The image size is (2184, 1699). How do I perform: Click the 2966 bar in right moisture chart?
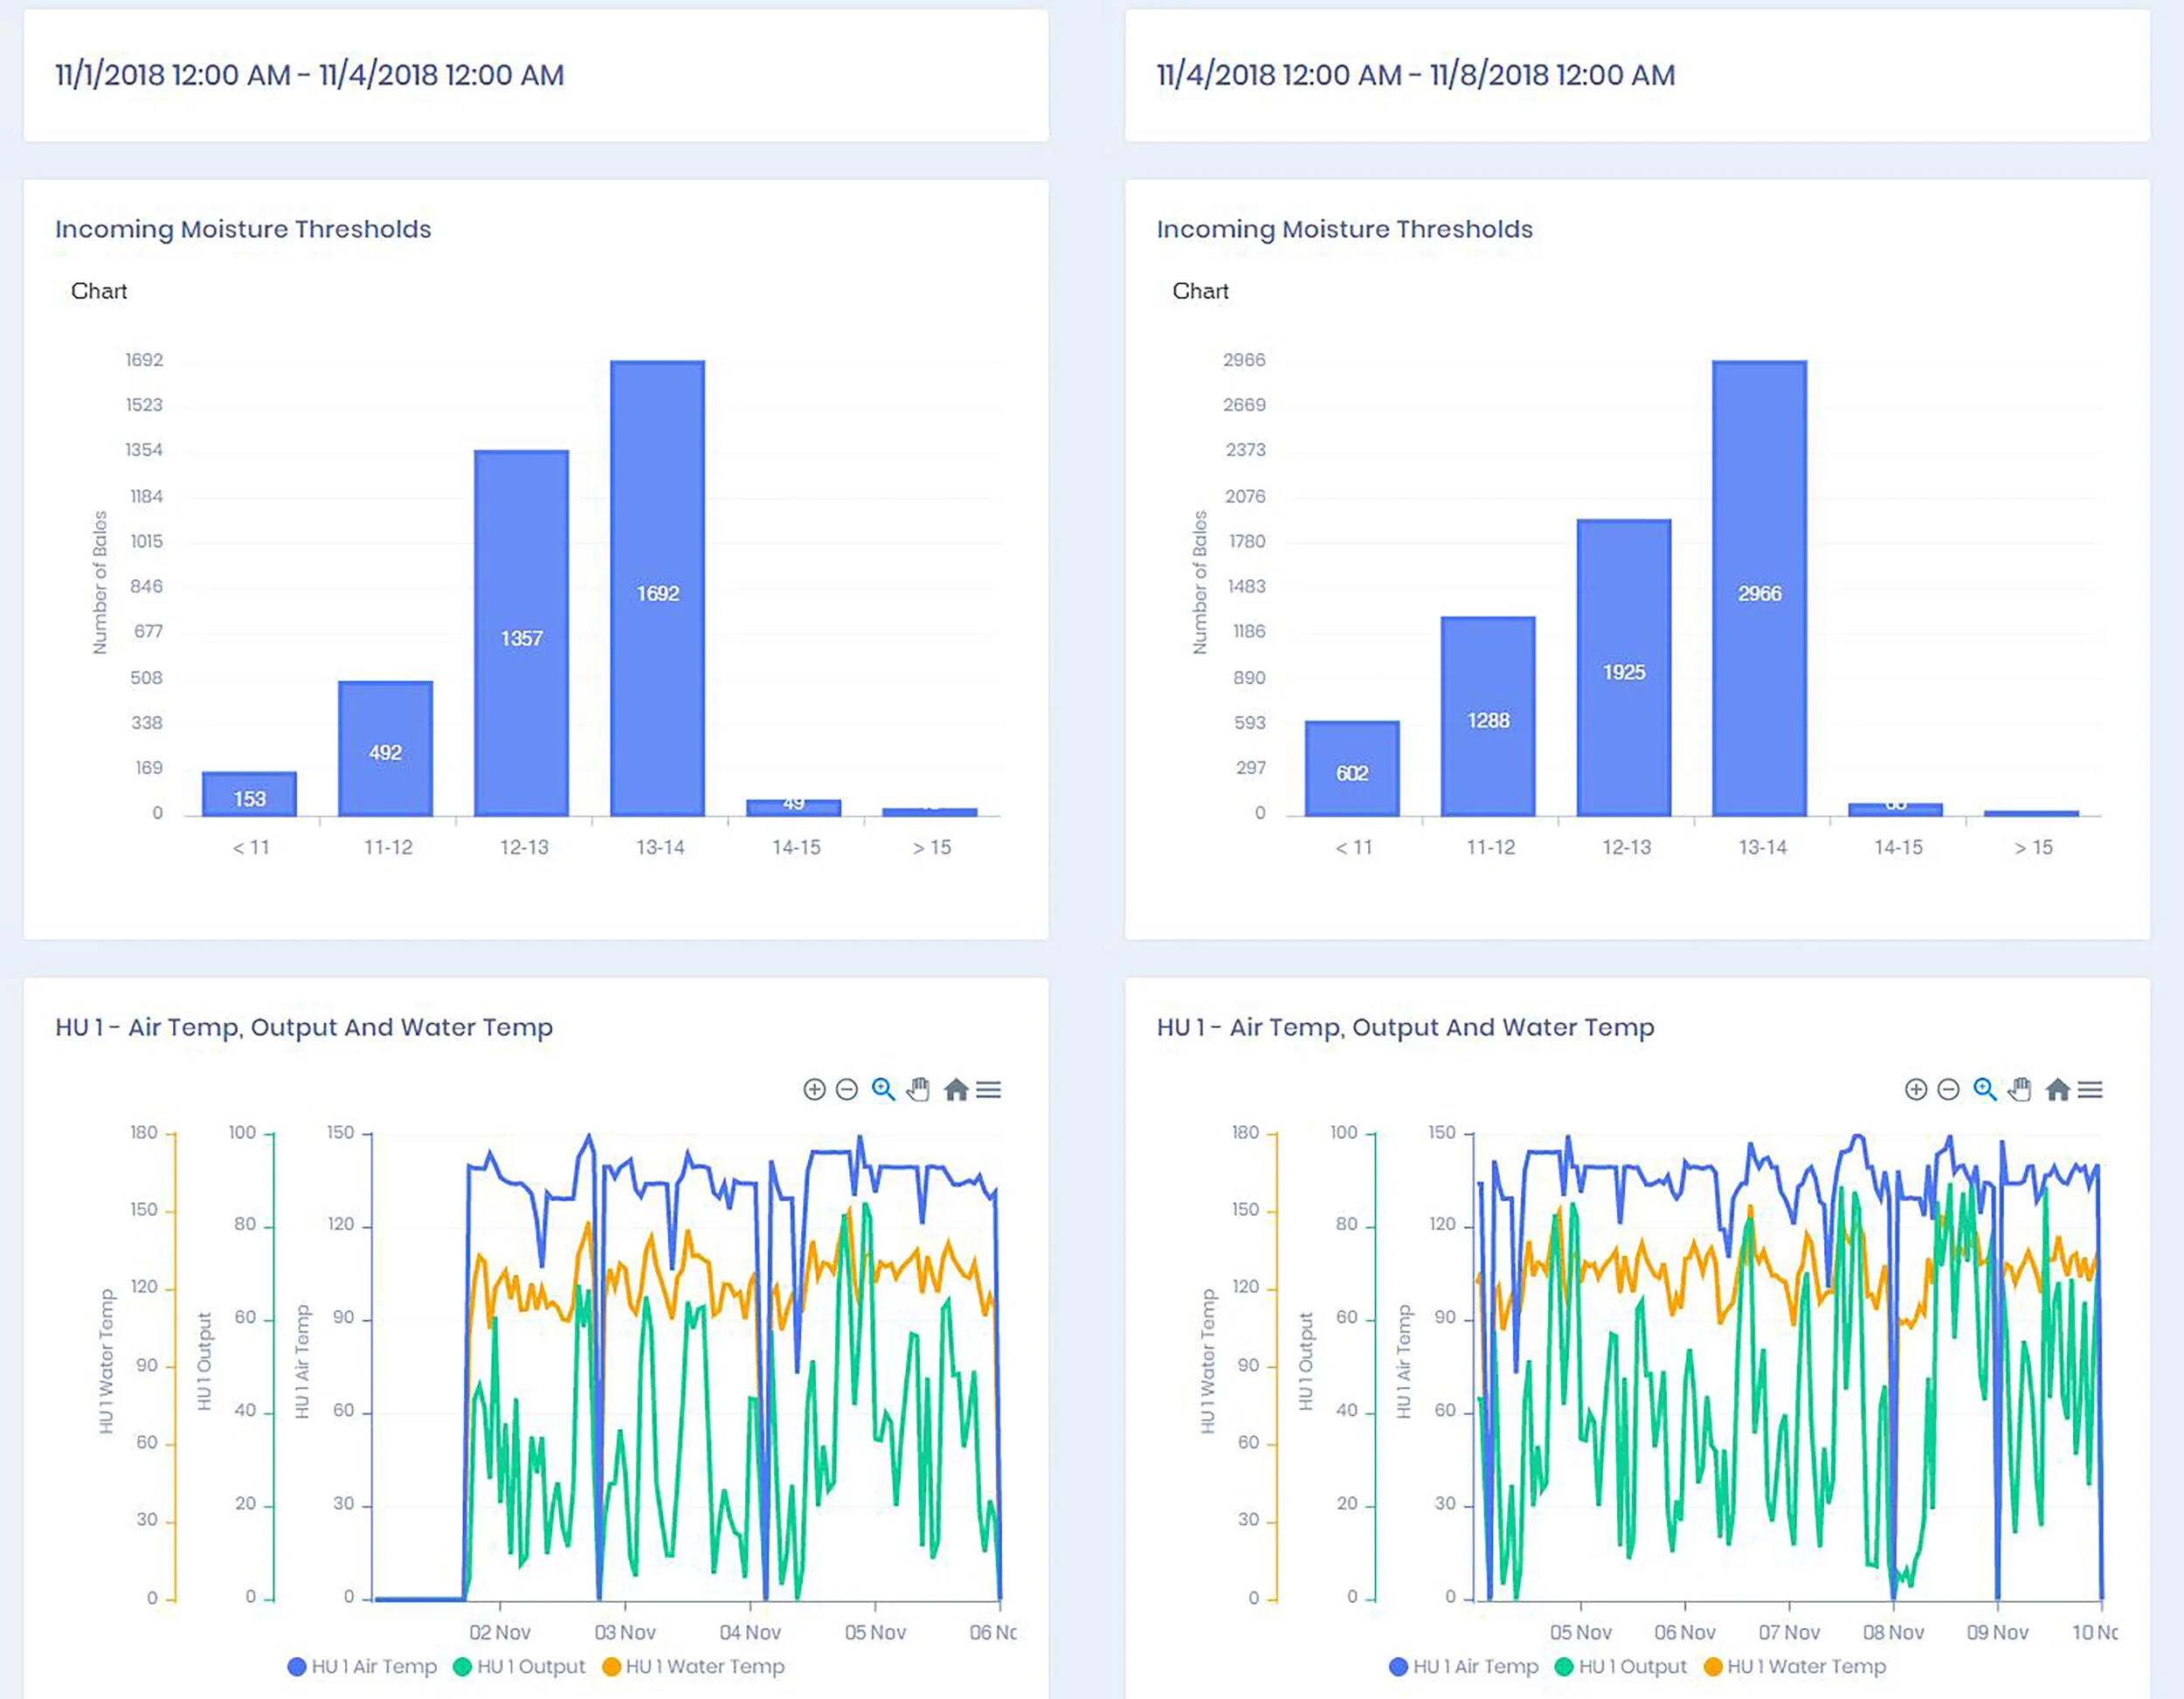(x=1758, y=590)
